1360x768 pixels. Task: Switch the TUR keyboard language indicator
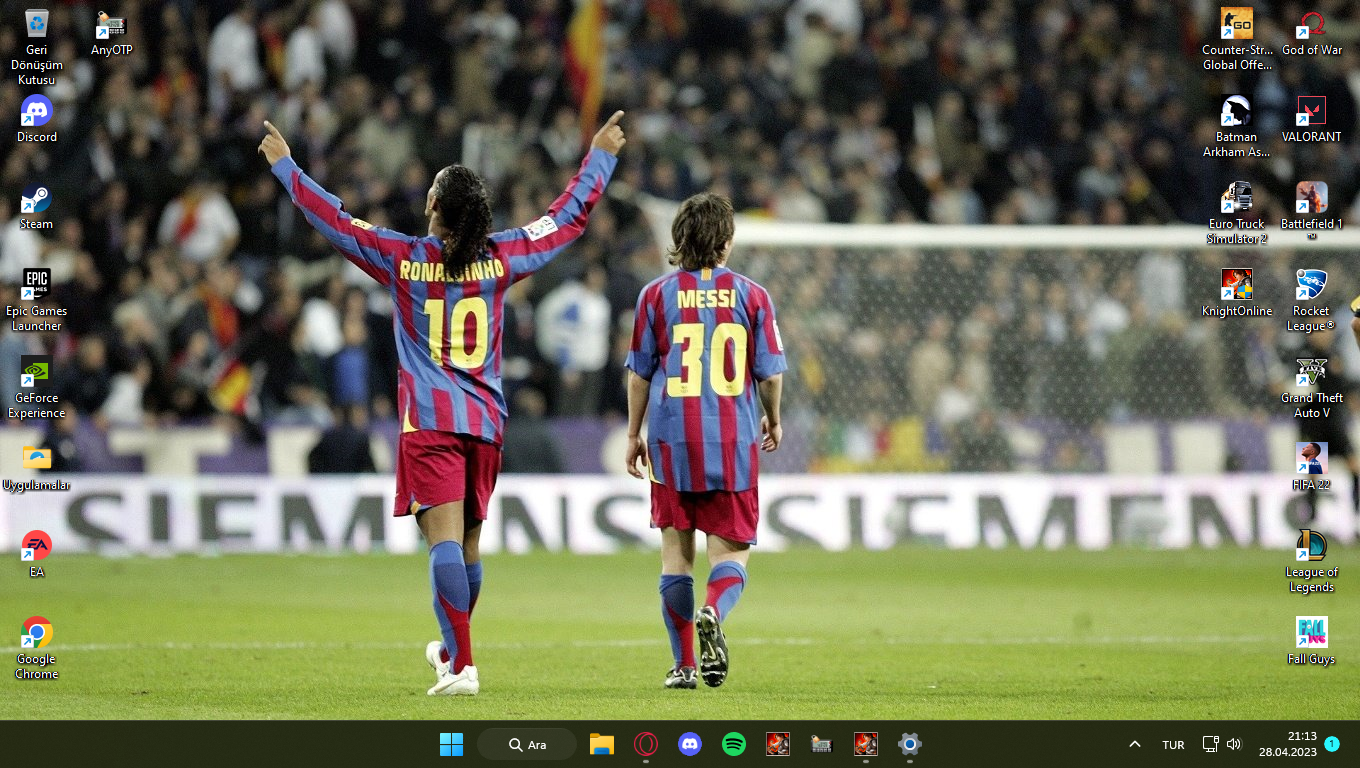pos(1173,745)
